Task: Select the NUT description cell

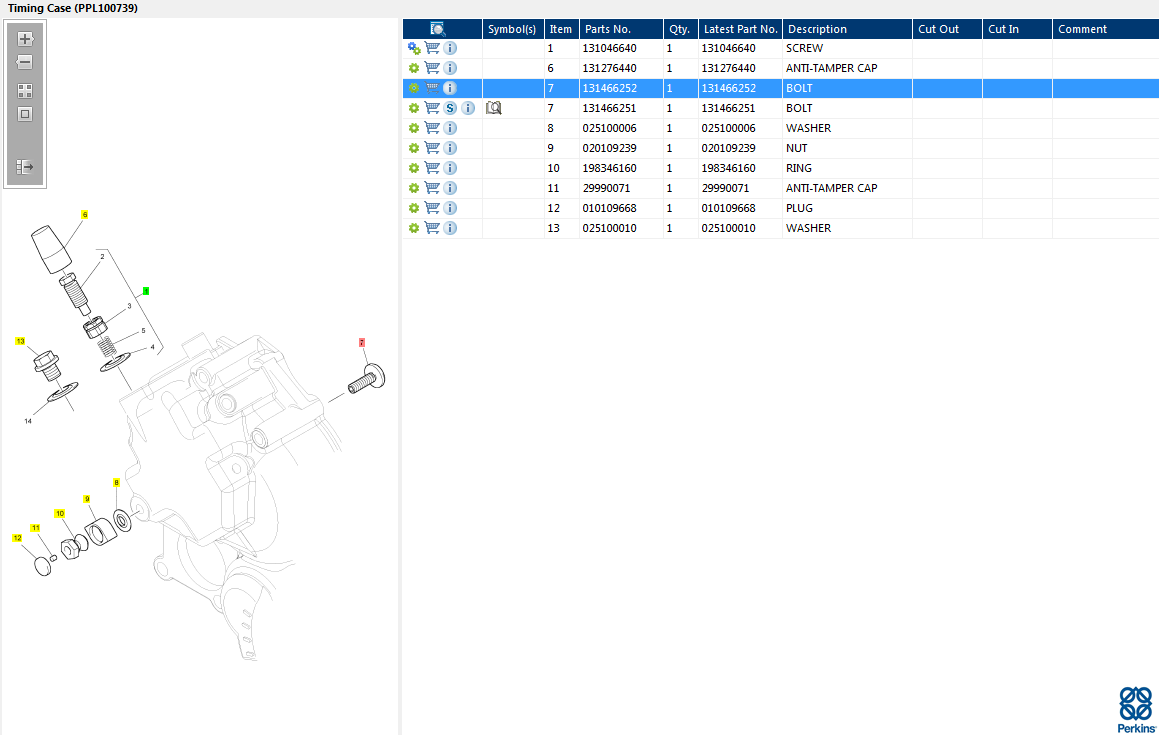Action: (847, 148)
